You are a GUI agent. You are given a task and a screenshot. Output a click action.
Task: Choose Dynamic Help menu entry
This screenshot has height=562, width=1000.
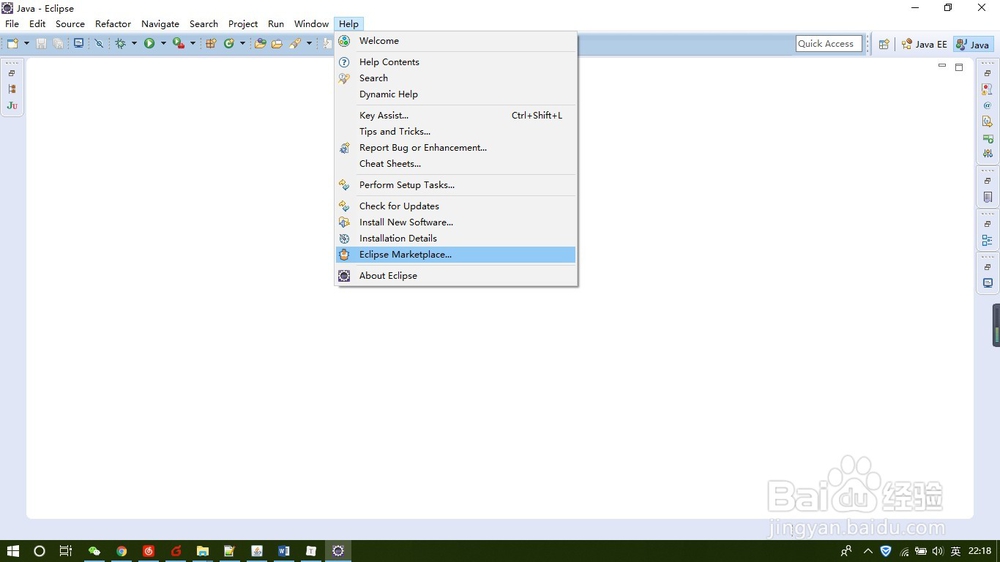coord(456,94)
